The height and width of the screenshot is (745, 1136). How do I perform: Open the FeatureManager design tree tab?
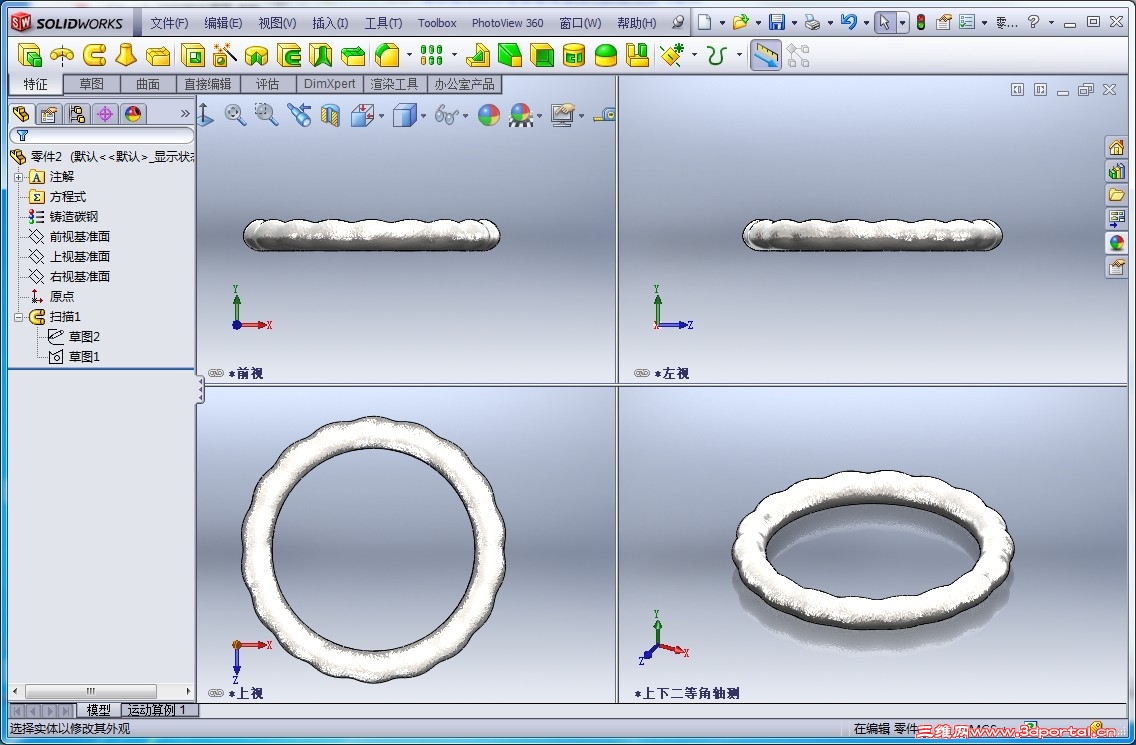point(21,114)
